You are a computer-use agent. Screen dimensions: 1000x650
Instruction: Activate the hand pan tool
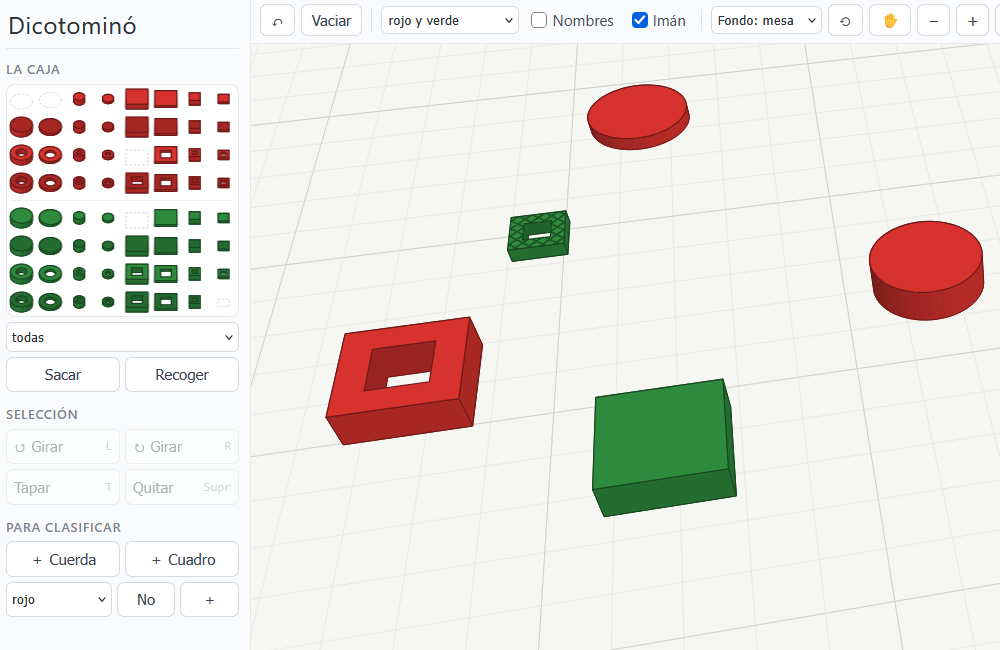[890, 20]
